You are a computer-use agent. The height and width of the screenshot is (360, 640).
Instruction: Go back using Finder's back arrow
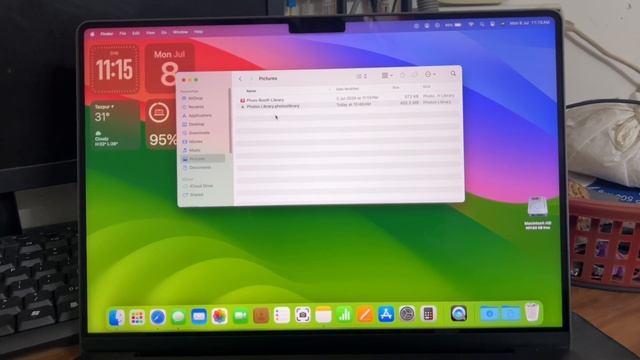point(240,78)
